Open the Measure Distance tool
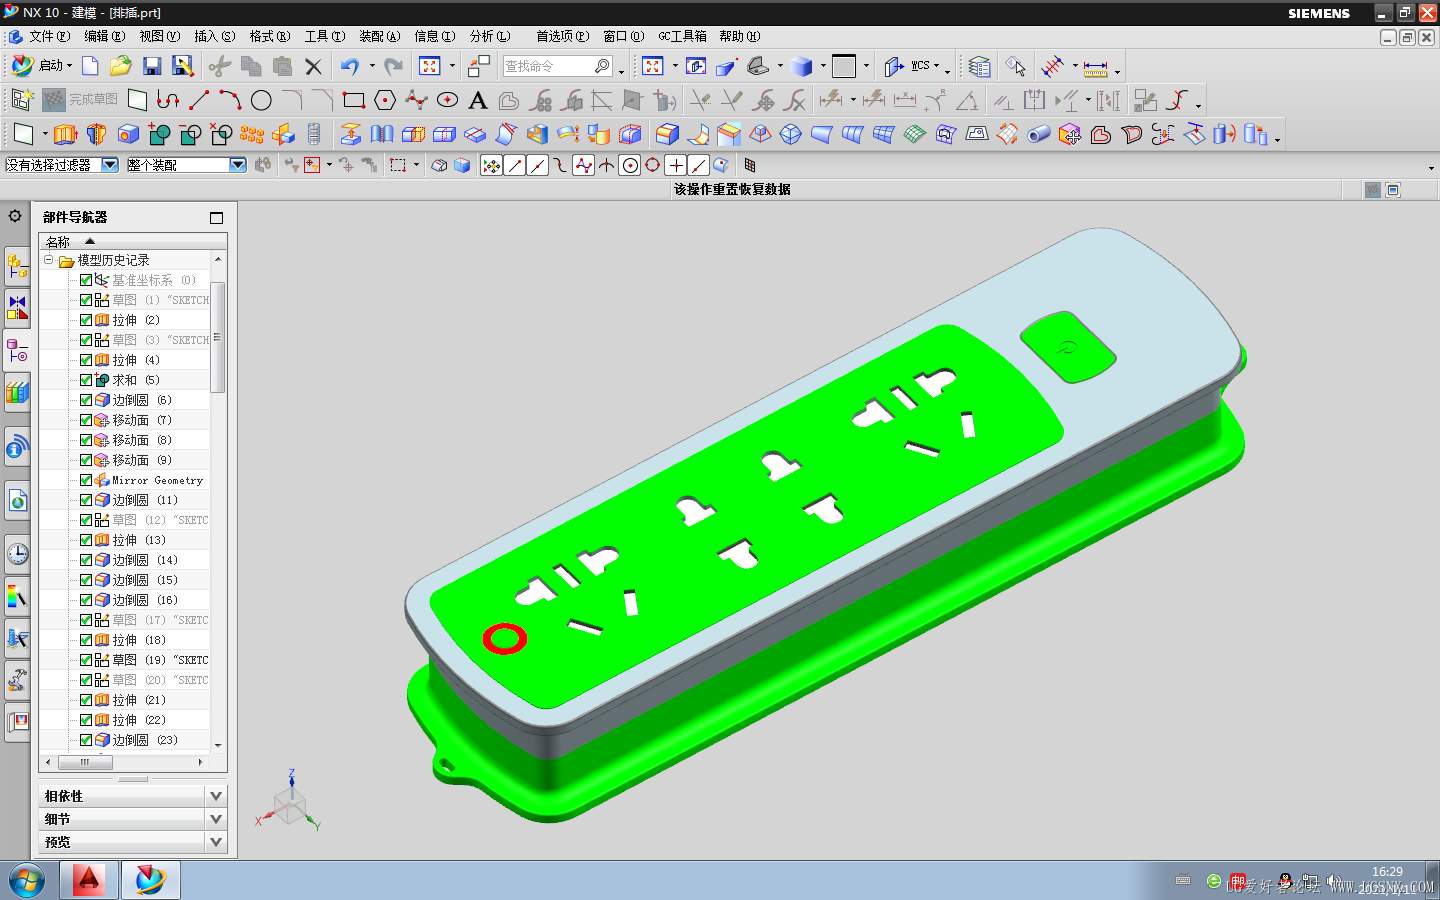1440x900 pixels. [x=1096, y=67]
